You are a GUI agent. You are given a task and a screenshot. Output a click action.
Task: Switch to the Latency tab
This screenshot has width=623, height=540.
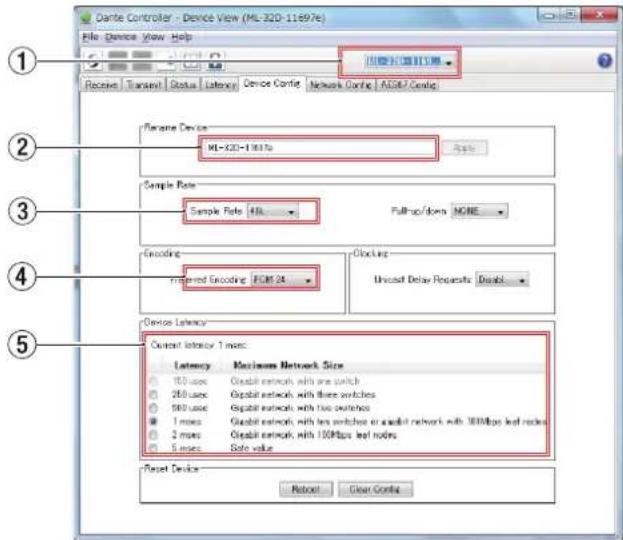pyautogui.click(x=221, y=85)
